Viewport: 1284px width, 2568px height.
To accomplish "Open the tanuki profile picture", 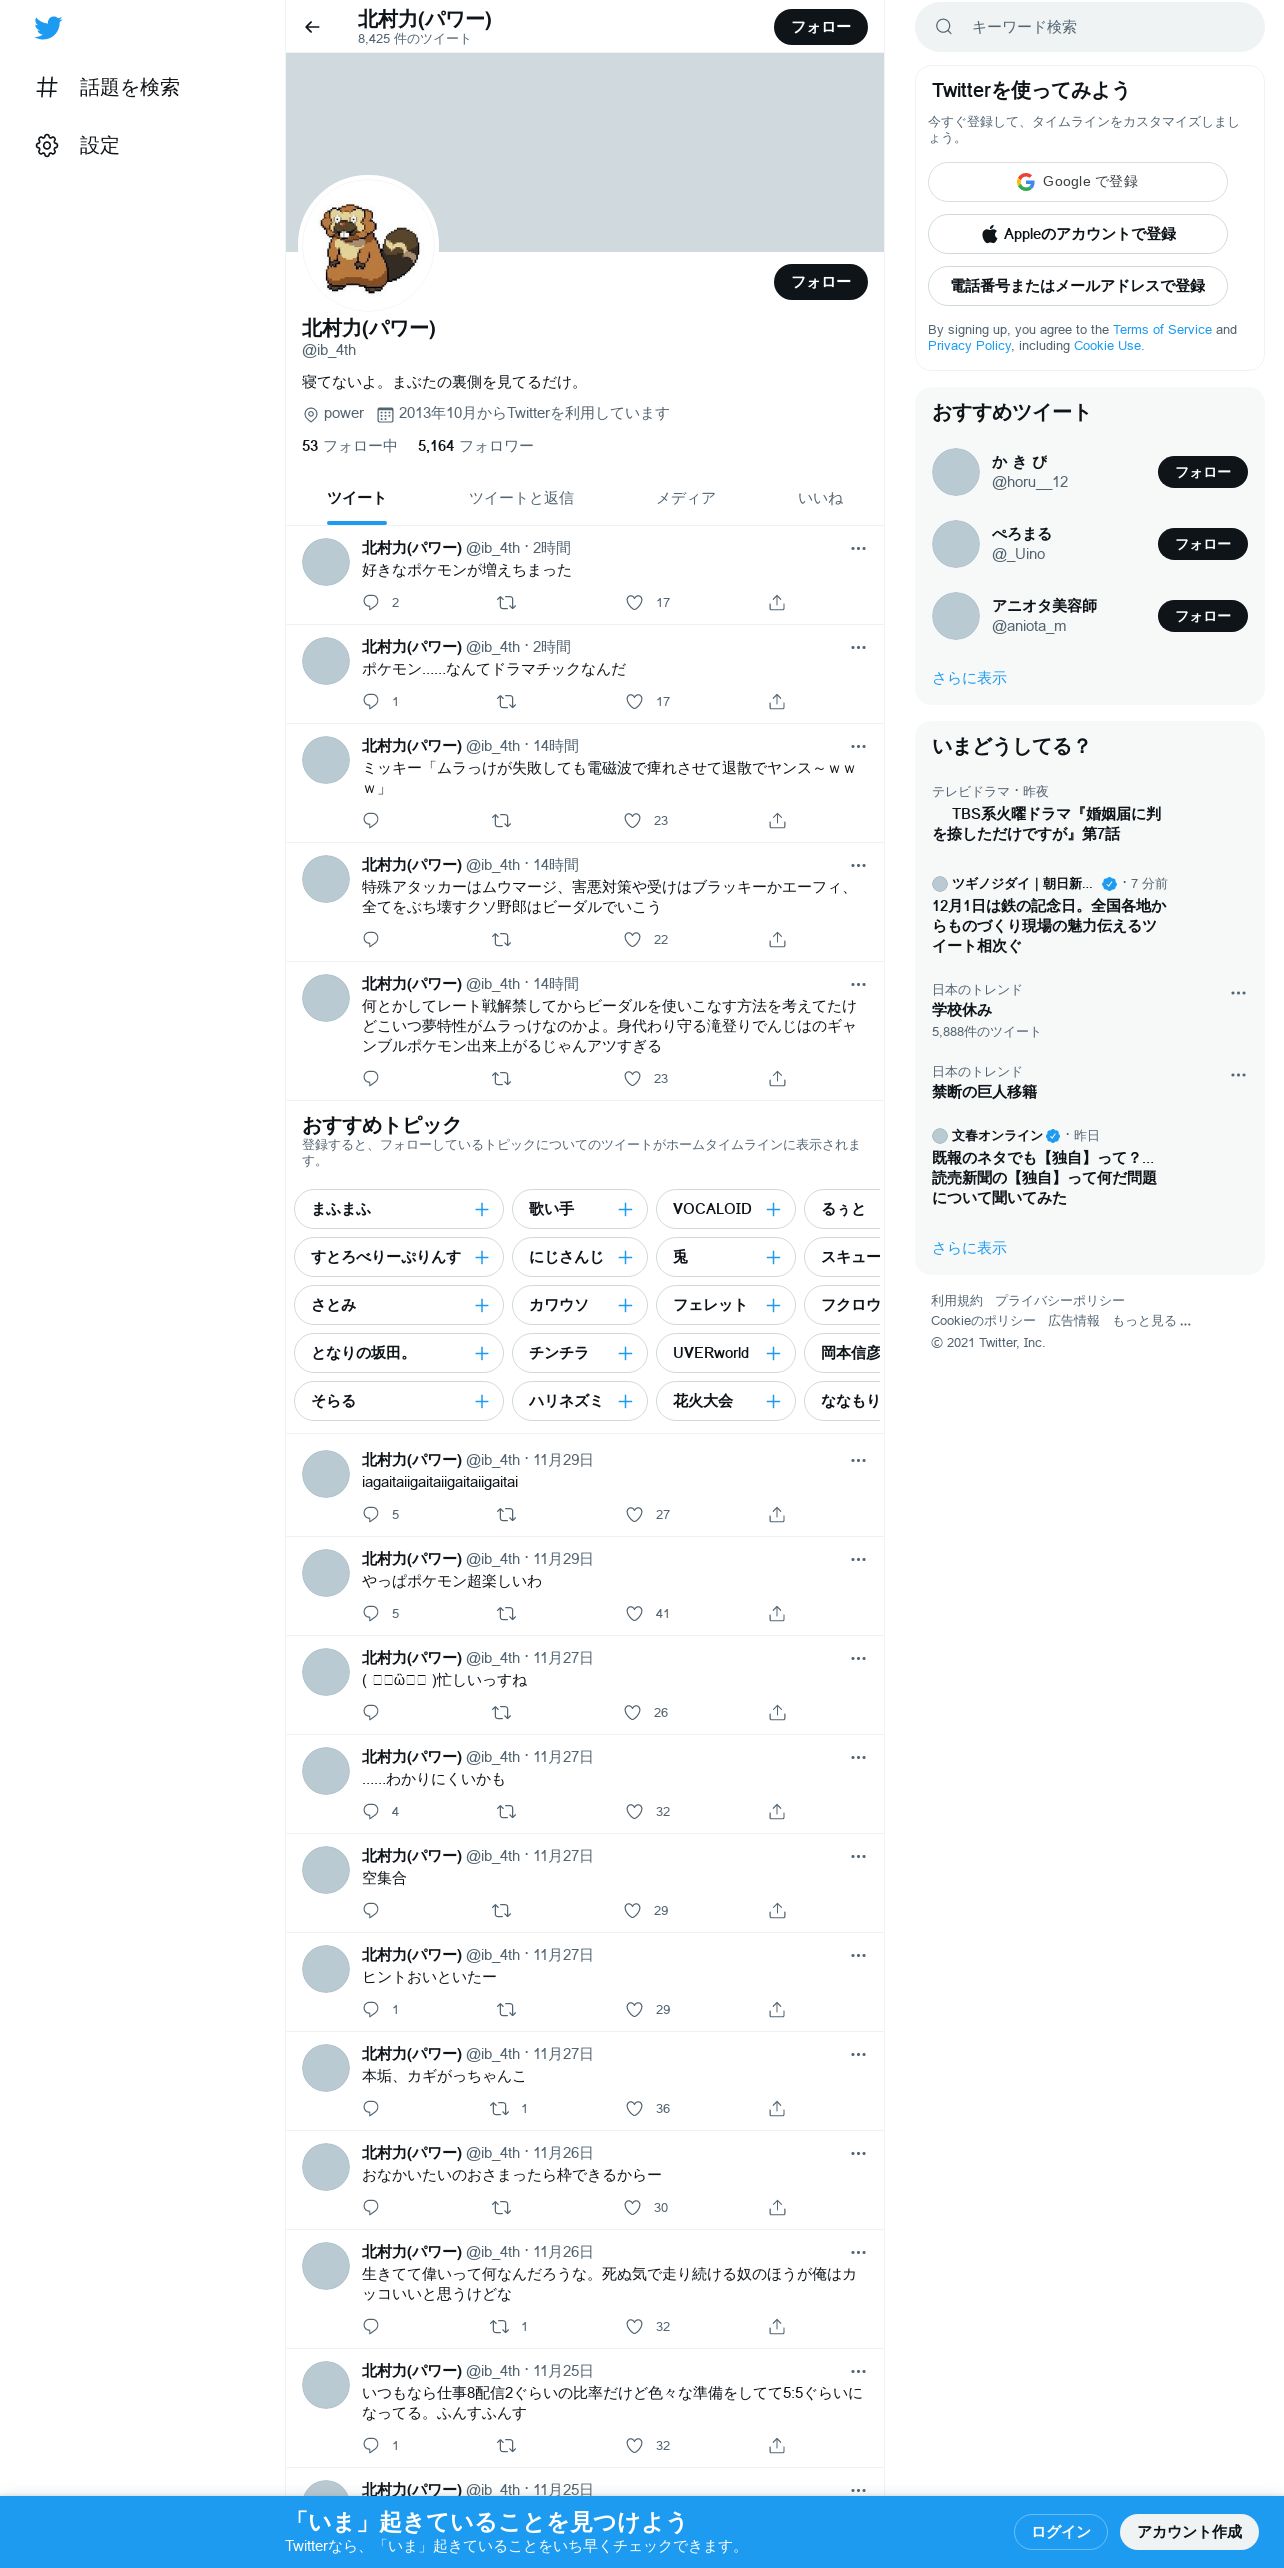I will click(369, 245).
